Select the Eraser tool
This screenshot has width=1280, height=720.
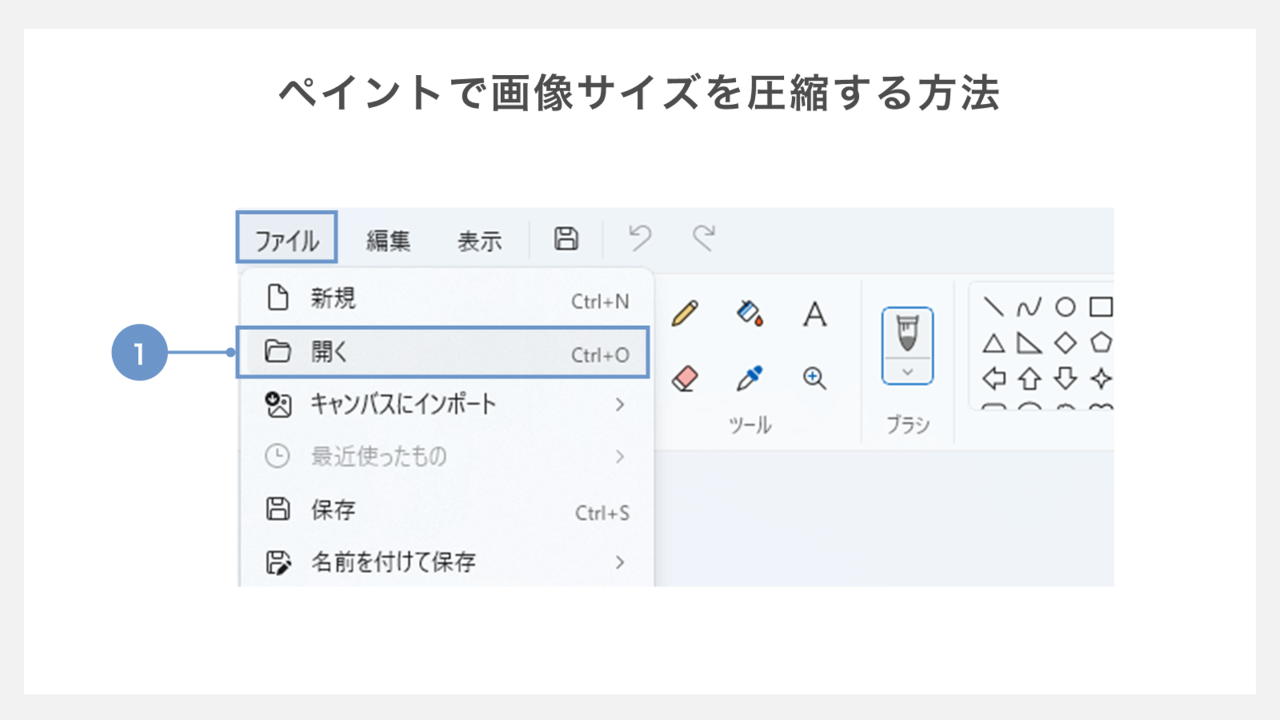(x=685, y=378)
